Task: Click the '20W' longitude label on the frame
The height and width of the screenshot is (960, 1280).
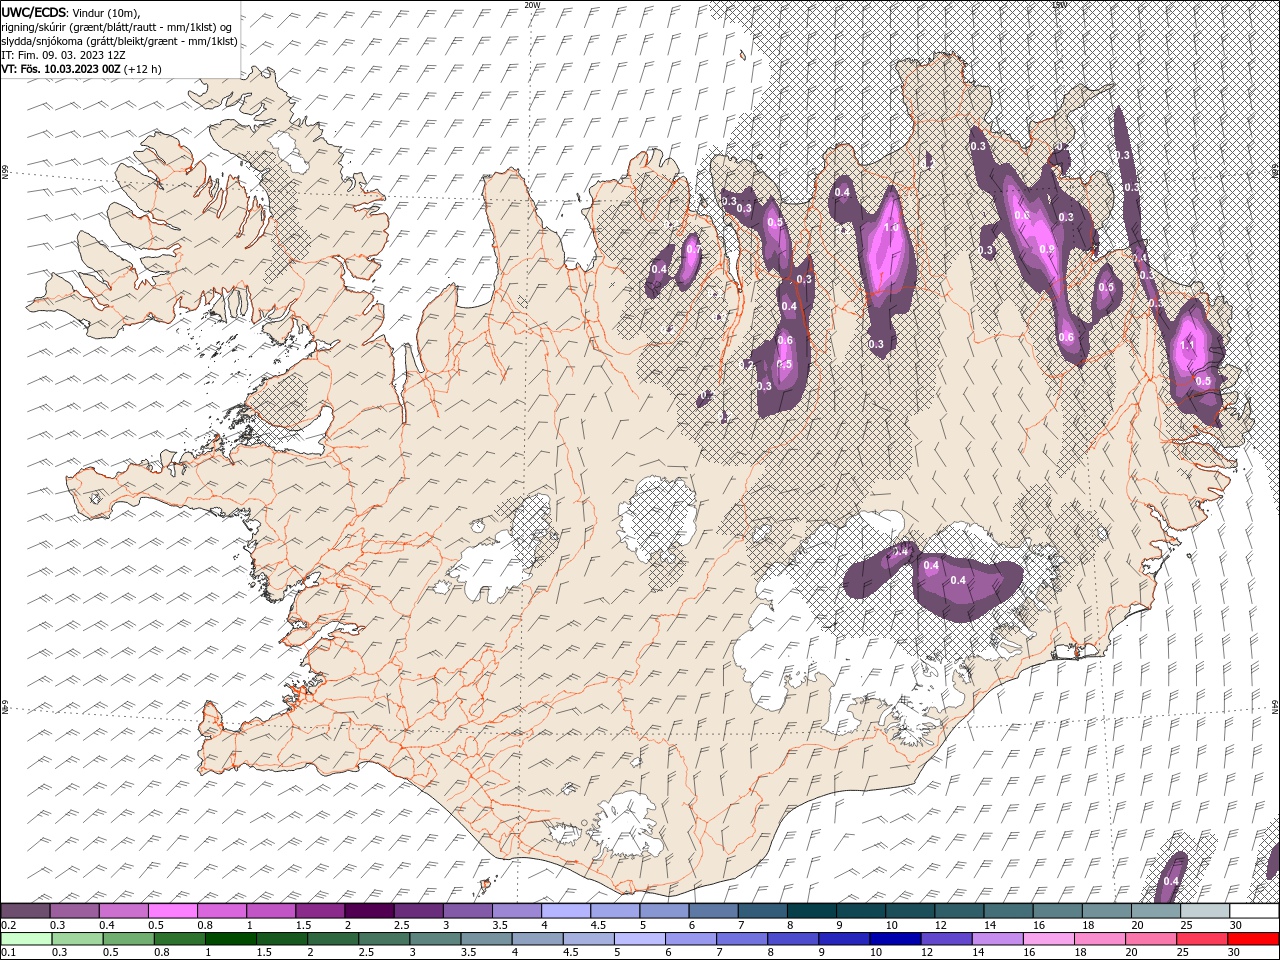Action: [532, 5]
